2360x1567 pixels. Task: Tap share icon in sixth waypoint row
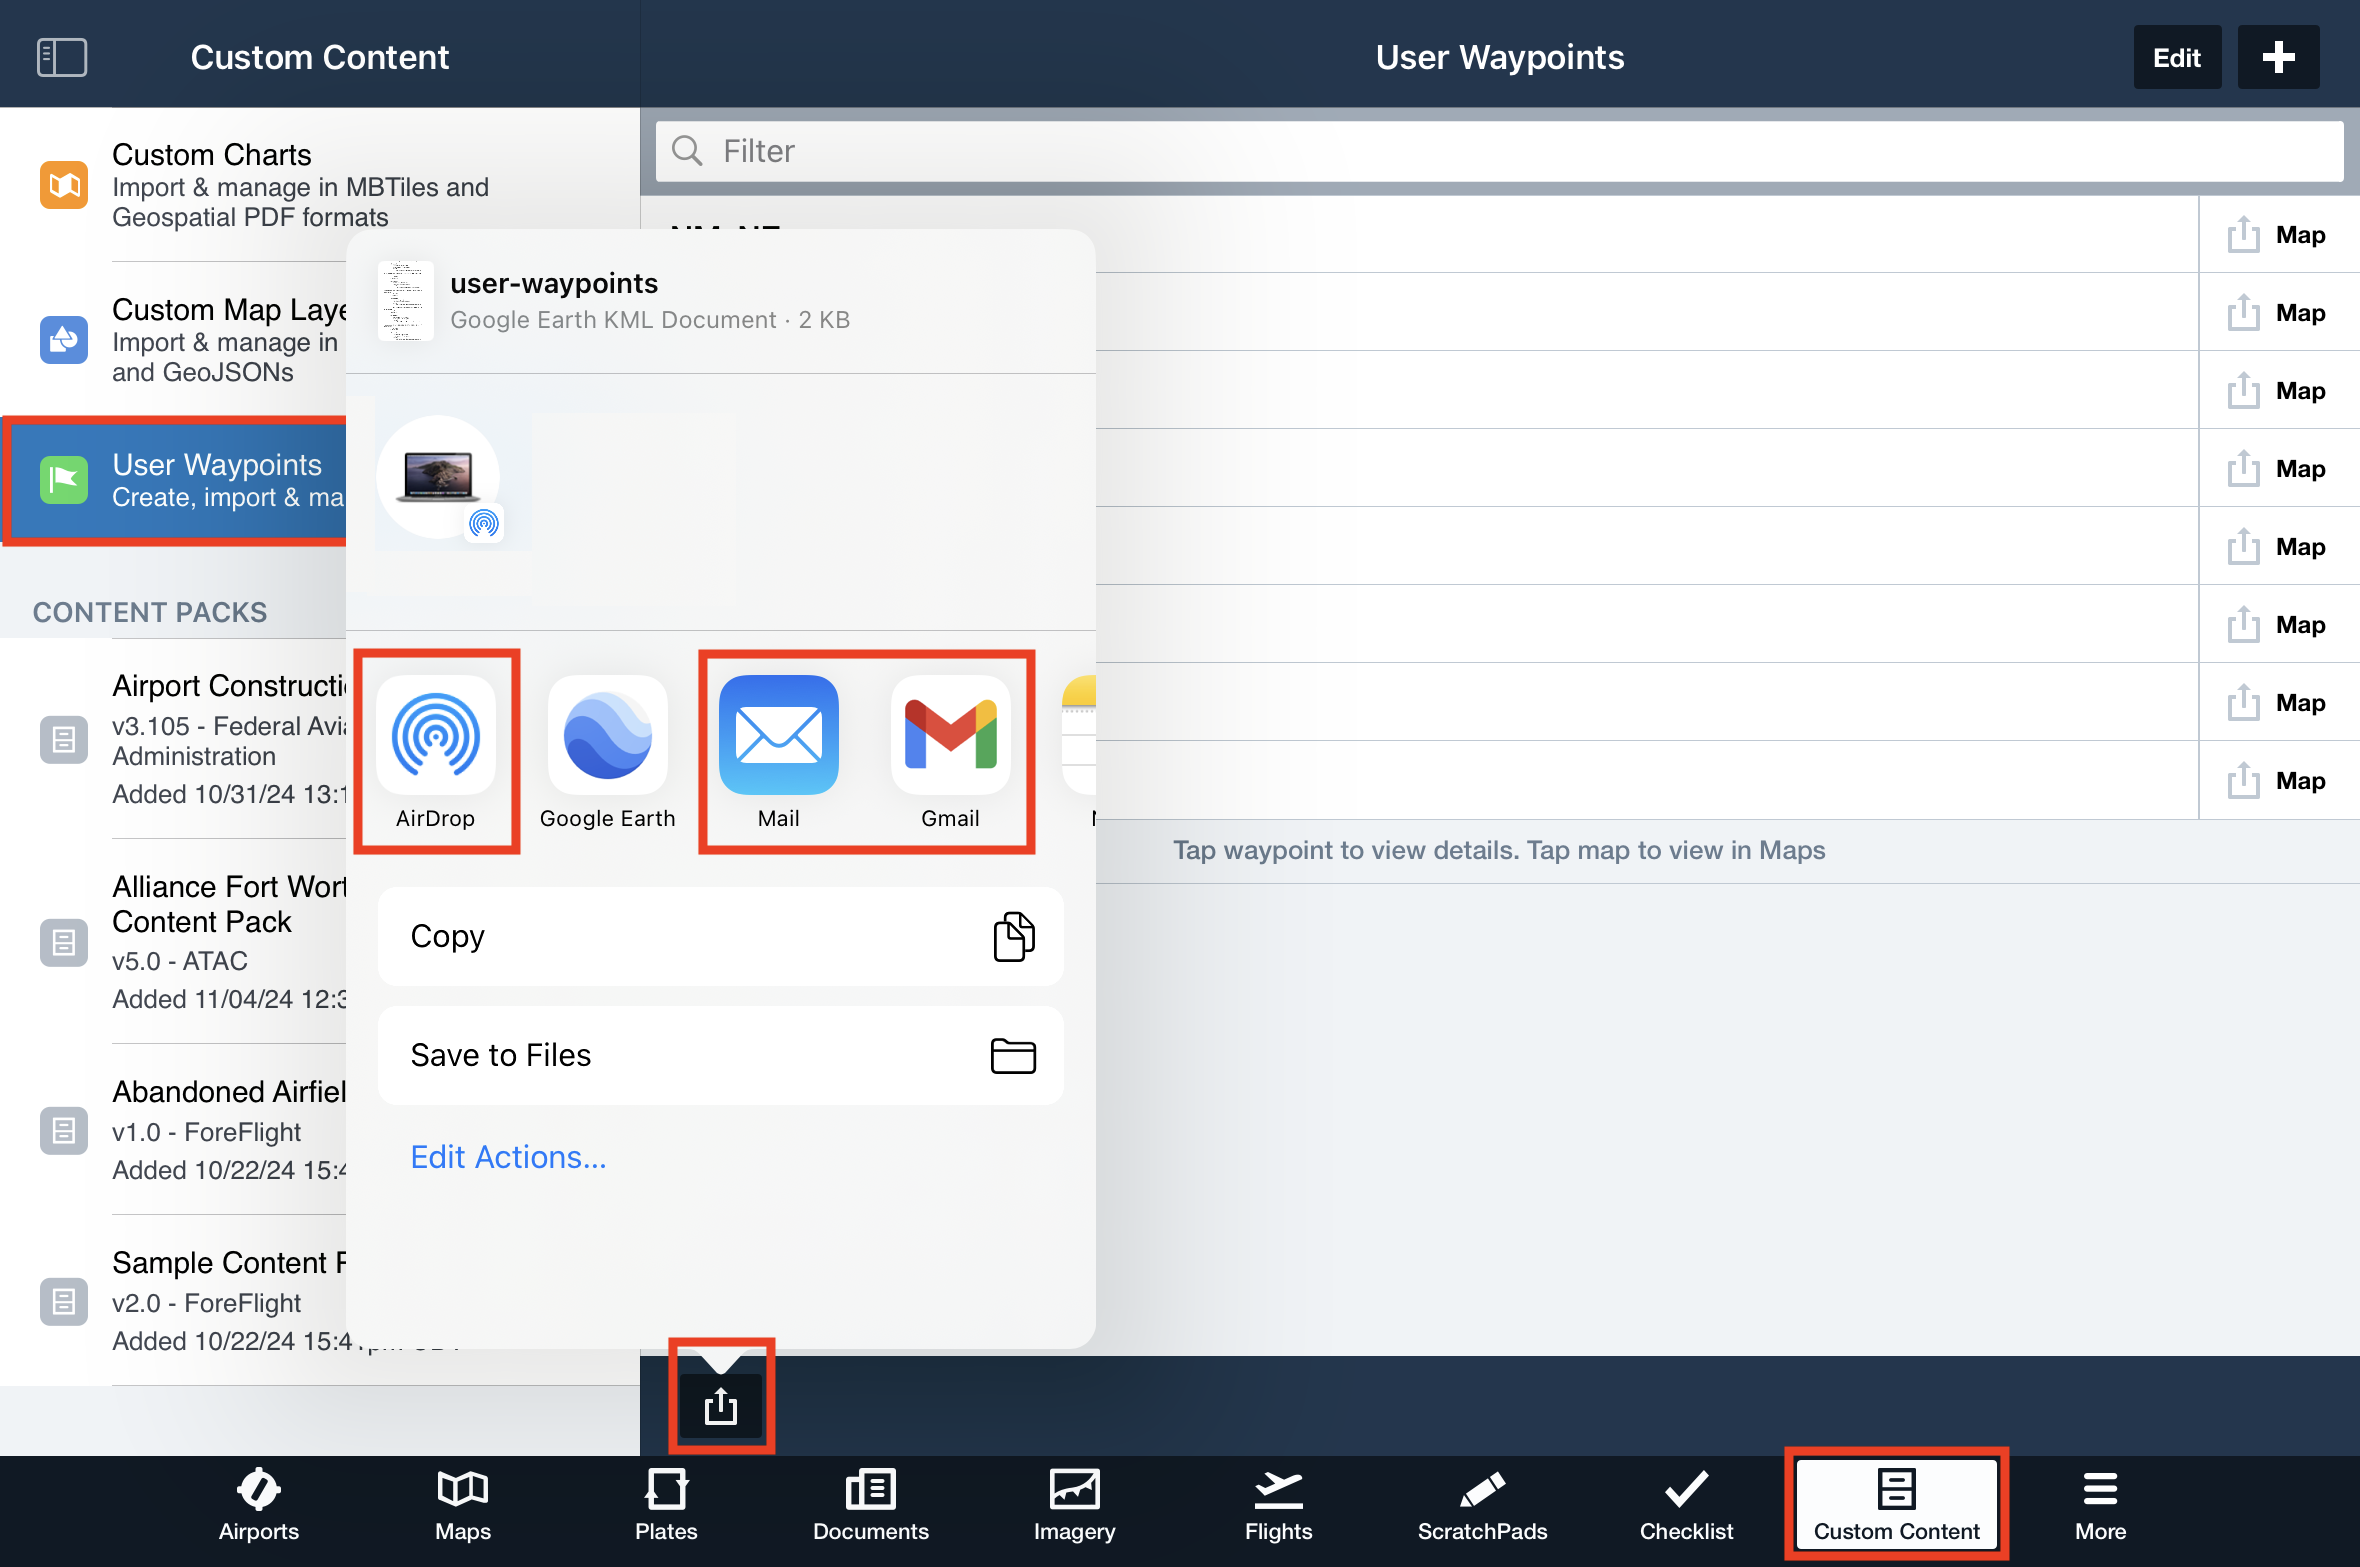(2243, 624)
